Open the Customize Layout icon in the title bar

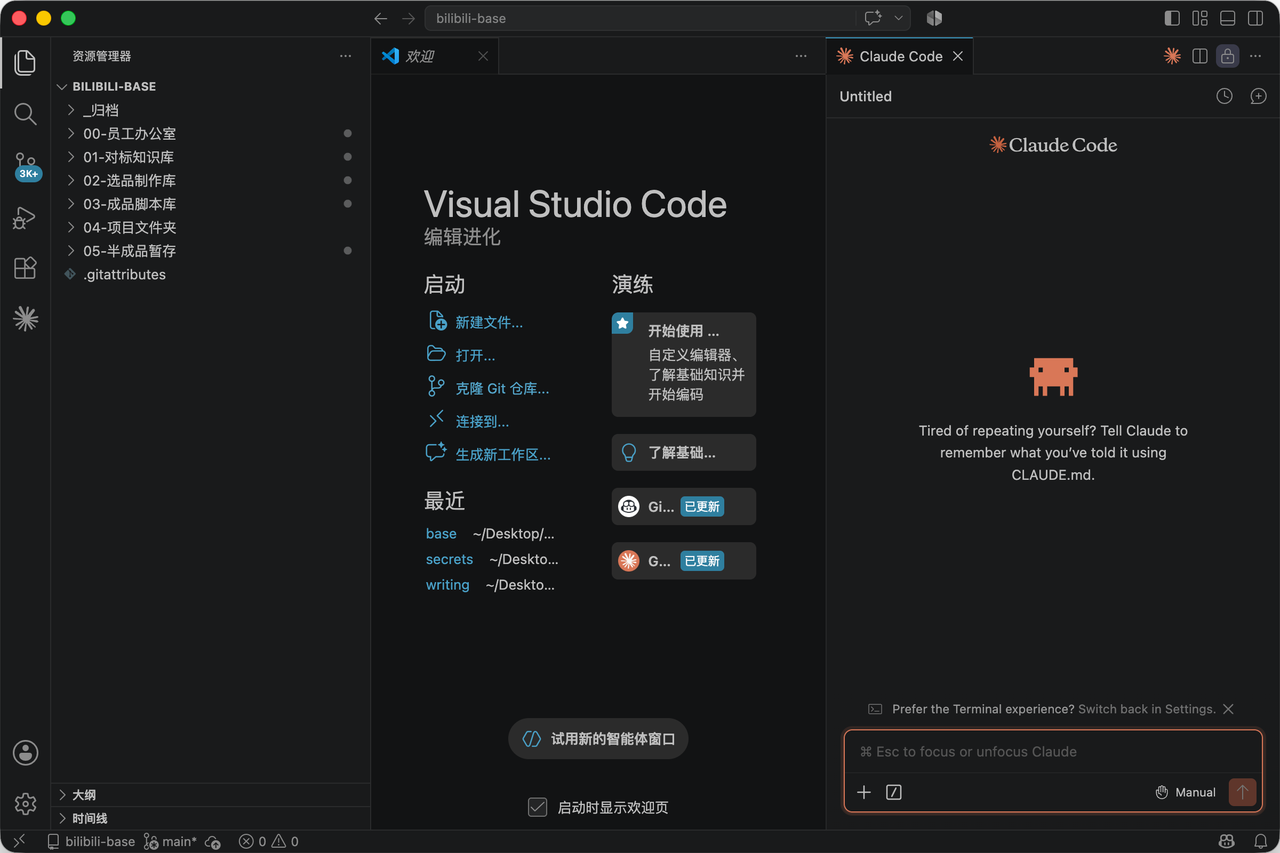tap(1200, 18)
